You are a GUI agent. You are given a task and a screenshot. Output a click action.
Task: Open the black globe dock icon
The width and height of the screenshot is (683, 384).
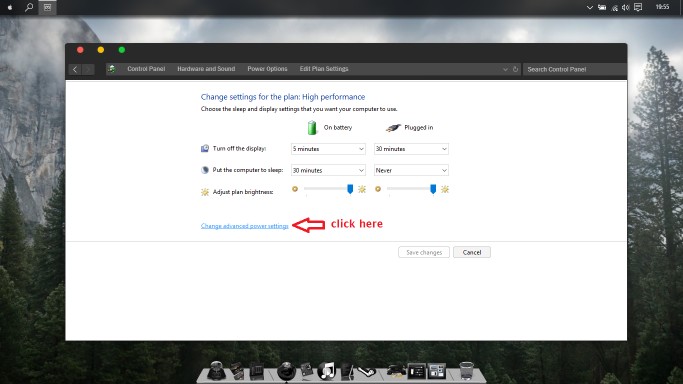tap(286, 371)
